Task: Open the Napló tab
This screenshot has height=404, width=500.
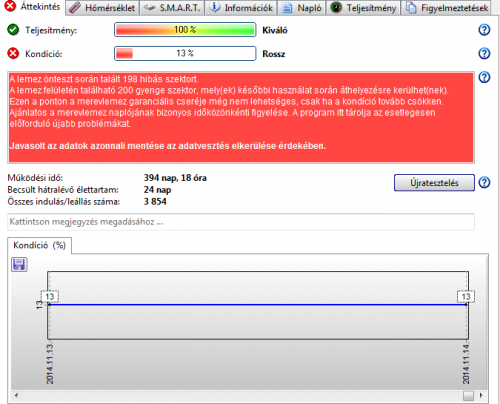Action: coord(302,8)
